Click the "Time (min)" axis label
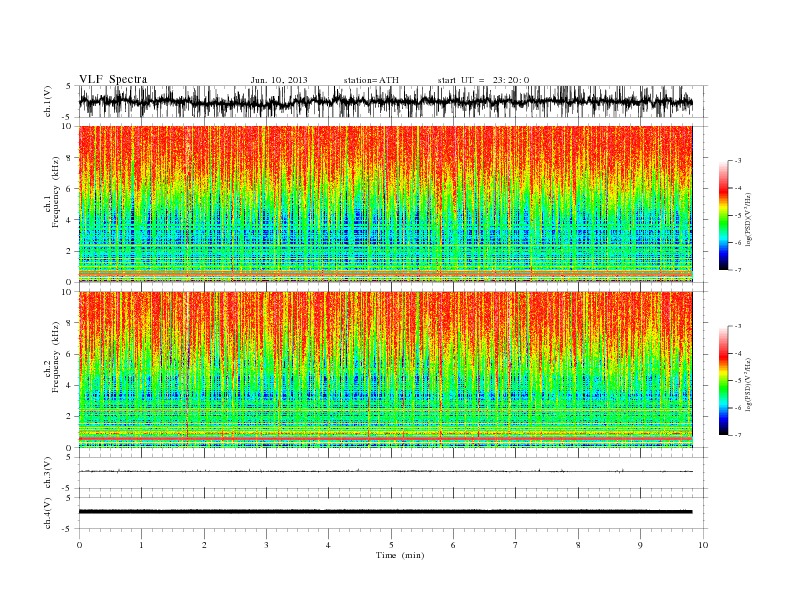The height and width of the screenshot is (612, 792). point(400,555)
